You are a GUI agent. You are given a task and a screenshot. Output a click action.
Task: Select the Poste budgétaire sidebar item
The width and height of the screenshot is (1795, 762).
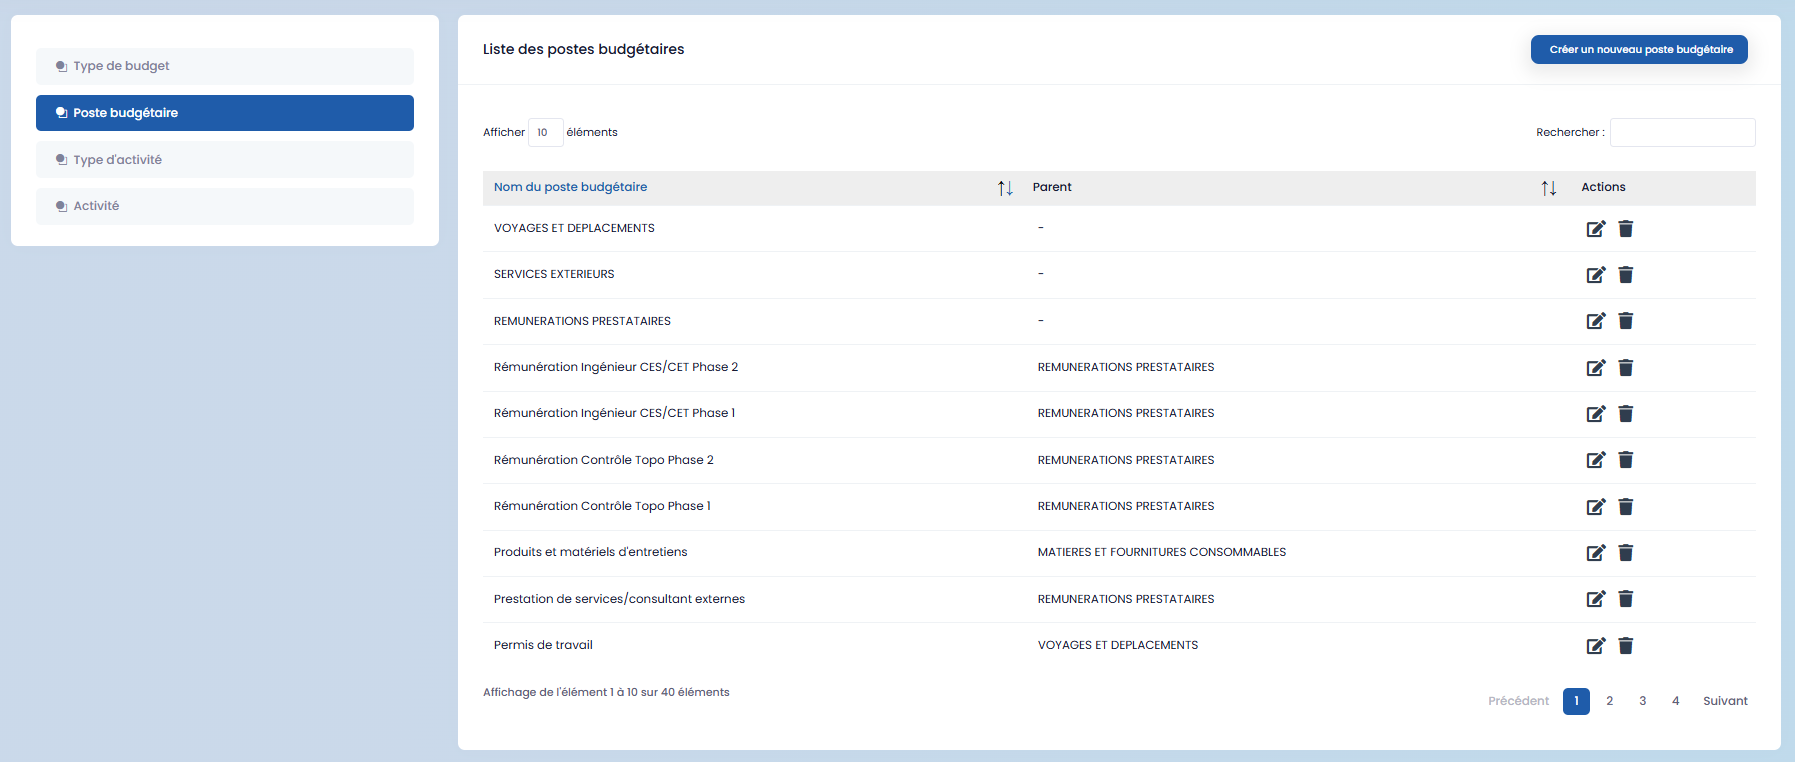225,113
